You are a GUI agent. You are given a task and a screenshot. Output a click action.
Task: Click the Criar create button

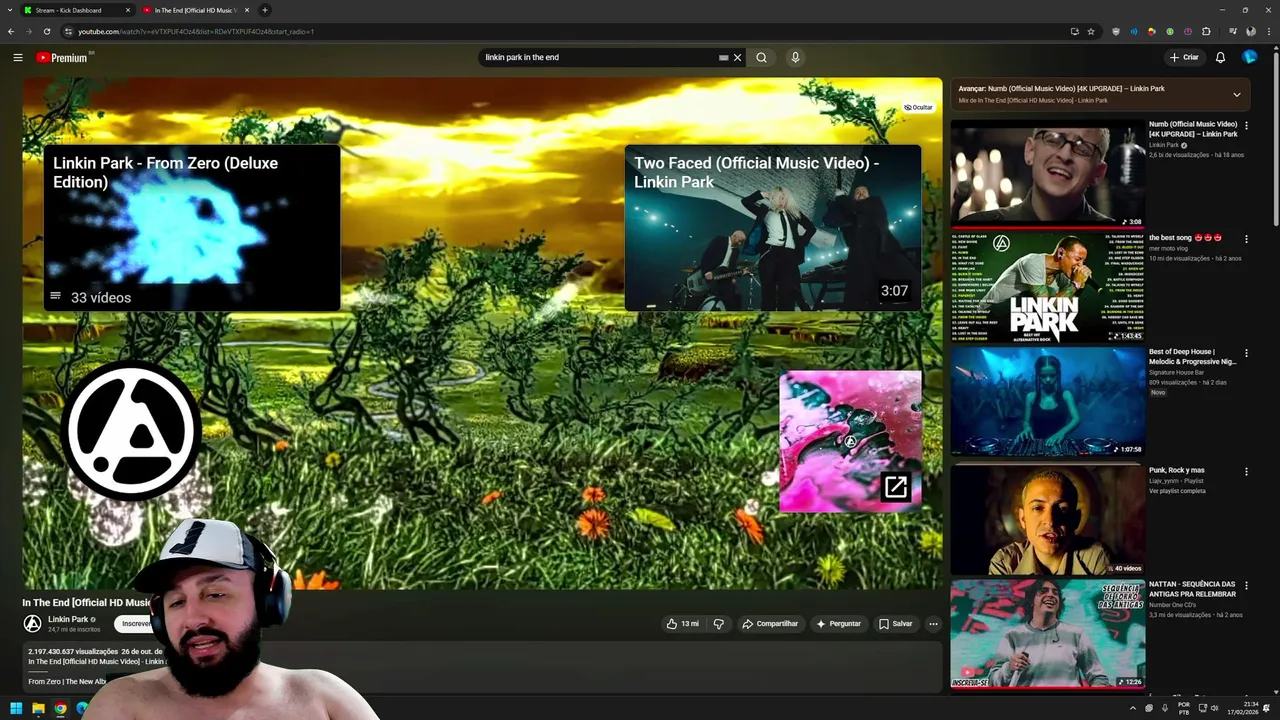pos(1184,57)
